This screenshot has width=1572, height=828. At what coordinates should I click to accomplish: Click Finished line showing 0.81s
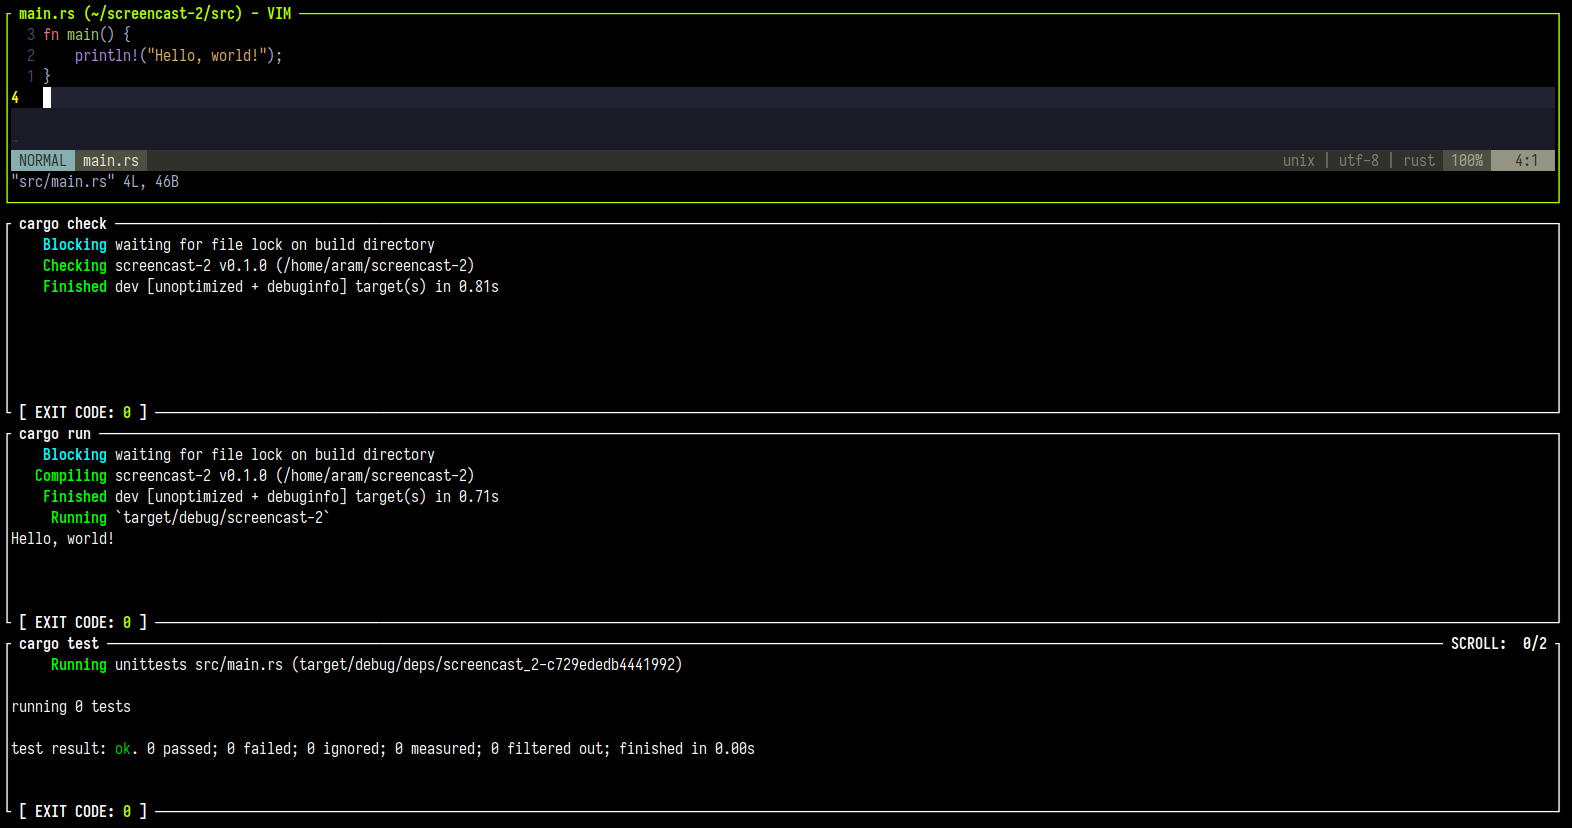coord(271,287)
